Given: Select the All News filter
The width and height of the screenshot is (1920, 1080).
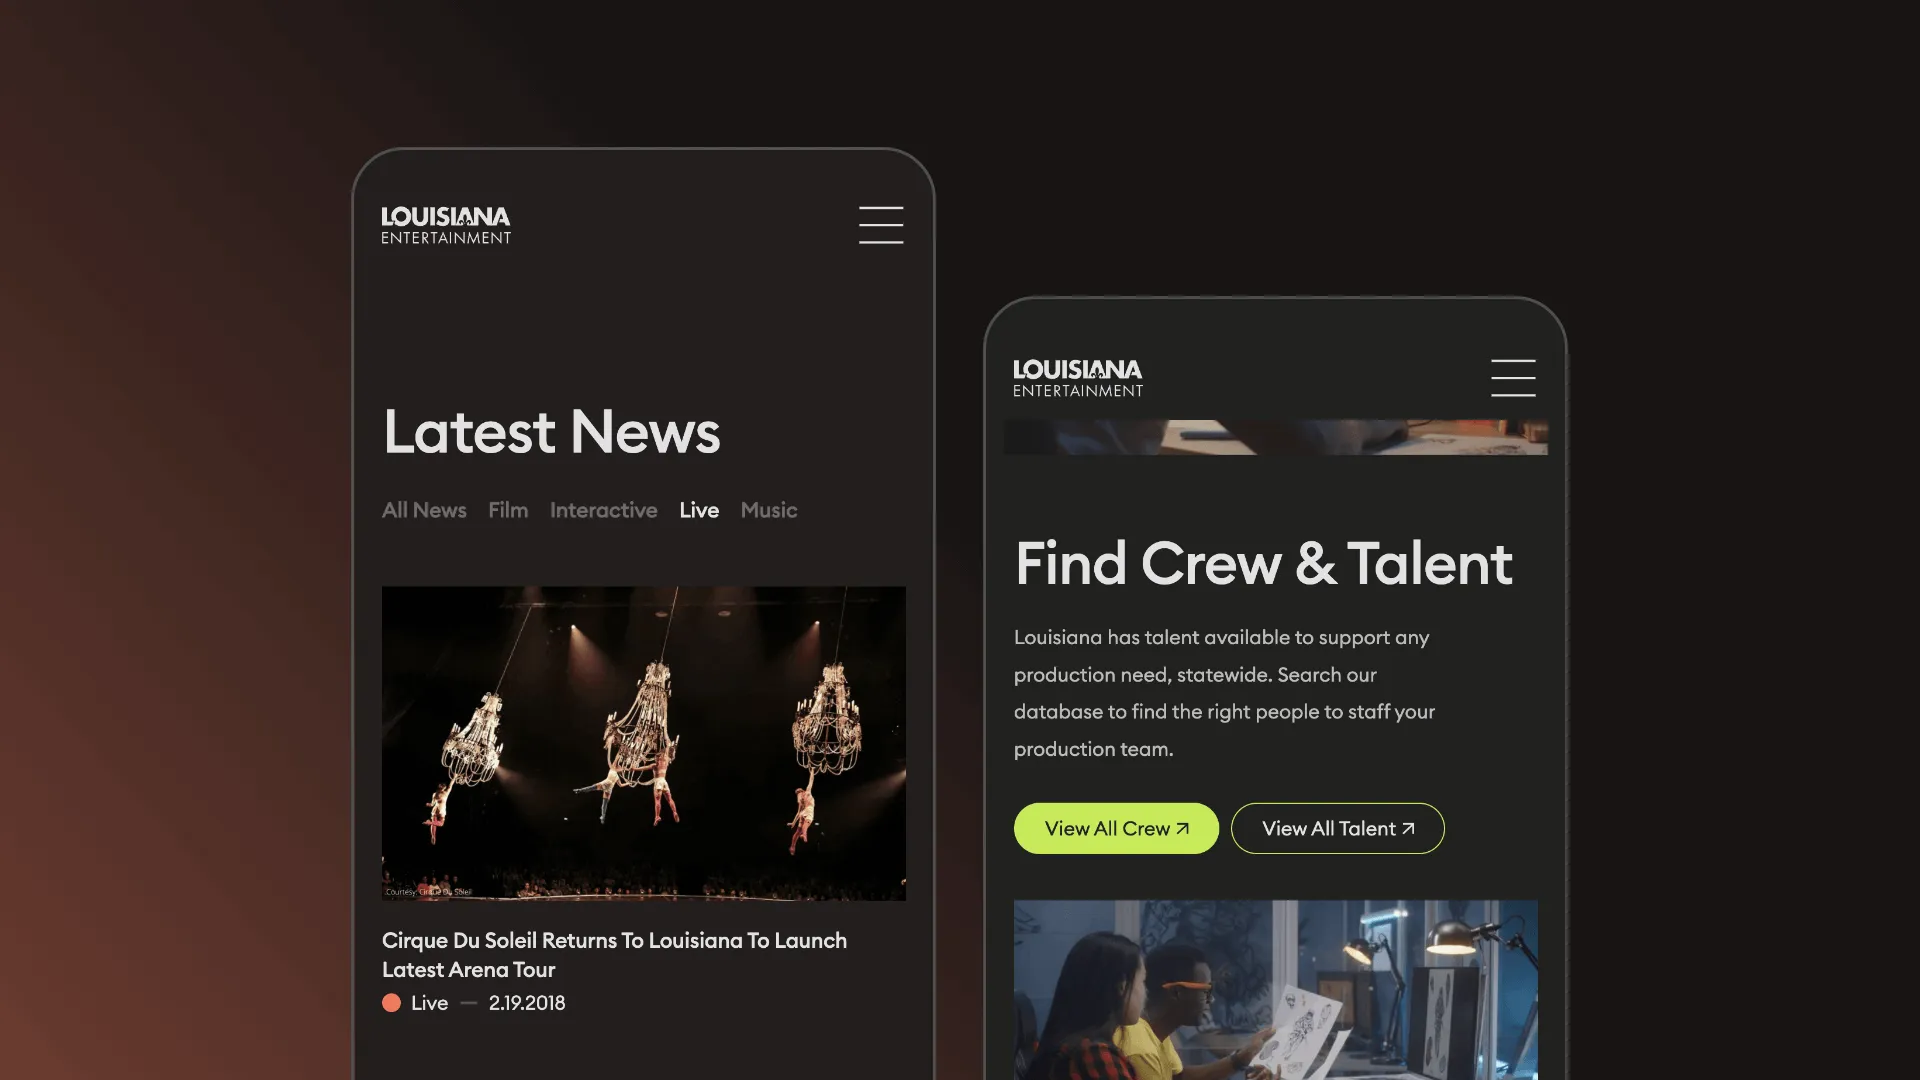Looking at the screenshot, I should [x=423, y=510].
